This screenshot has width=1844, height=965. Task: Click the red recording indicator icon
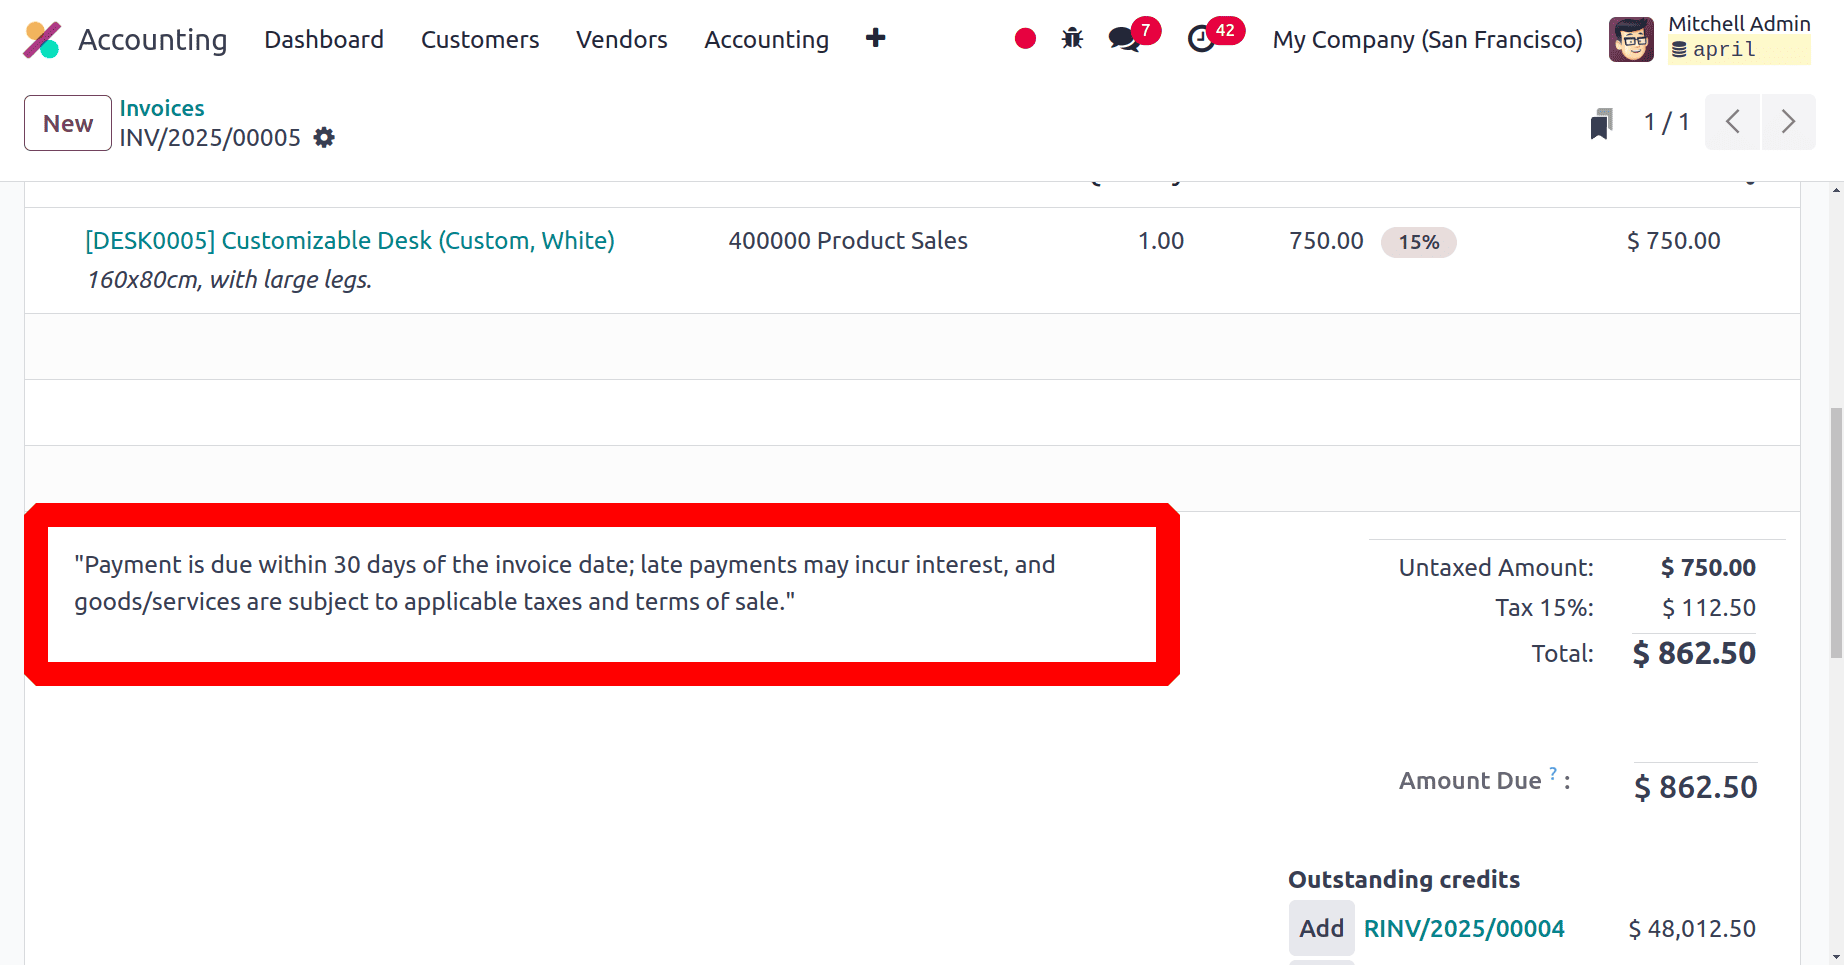coord(1025,39)
